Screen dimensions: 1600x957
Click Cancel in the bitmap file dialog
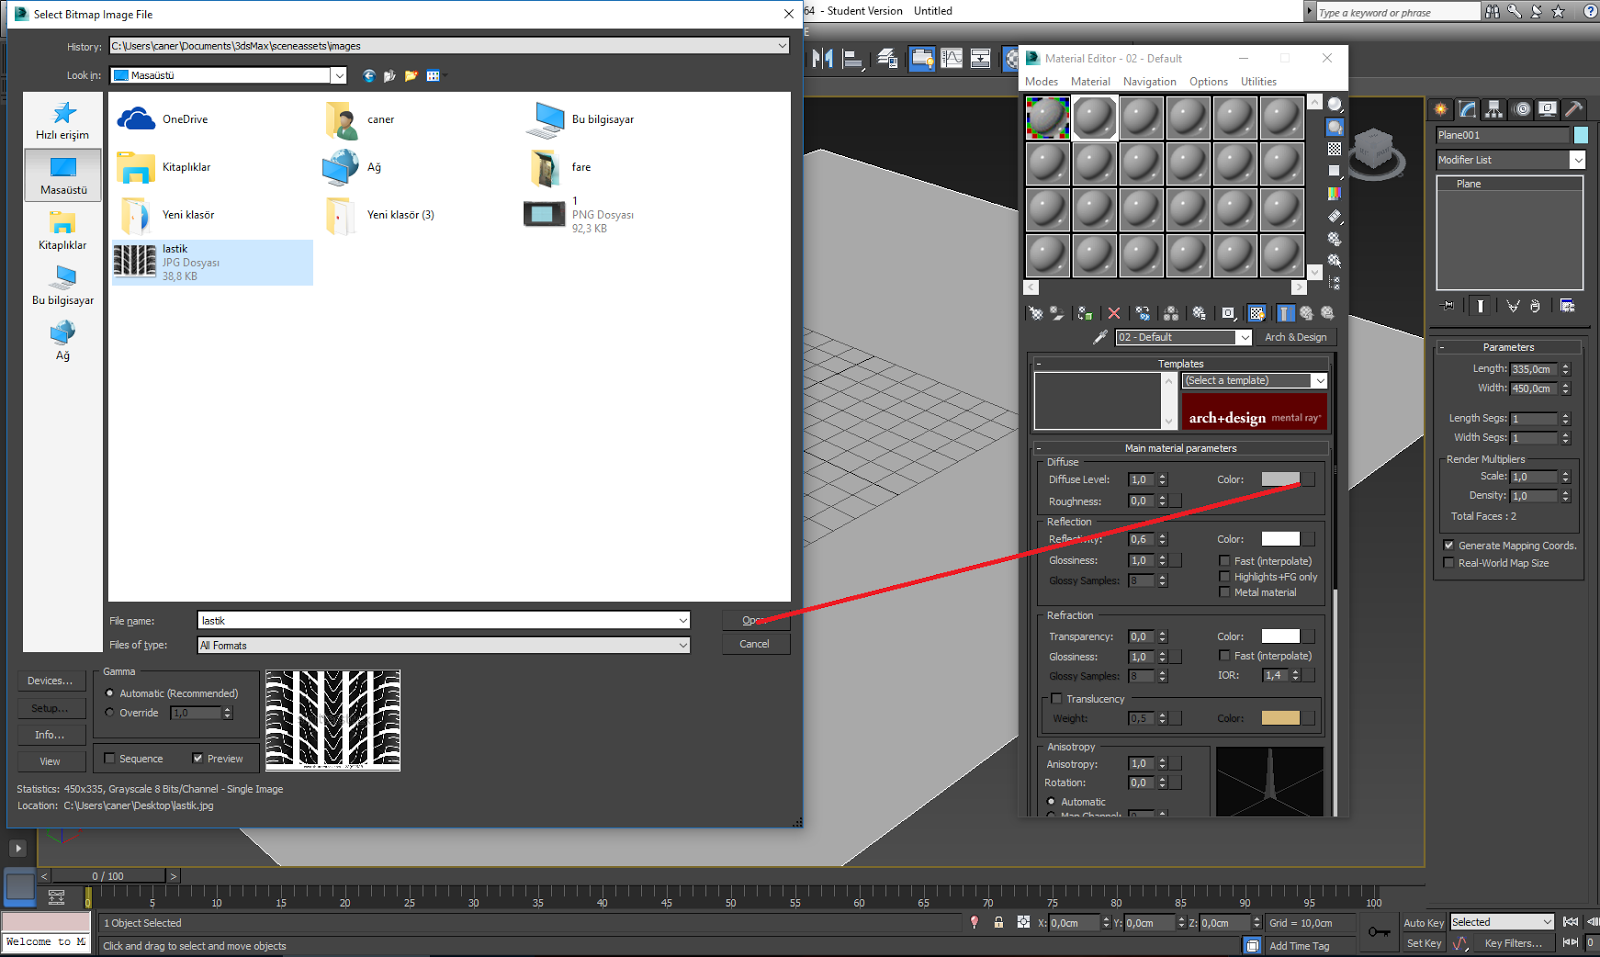pyautogui.click(x=755, y=644)
